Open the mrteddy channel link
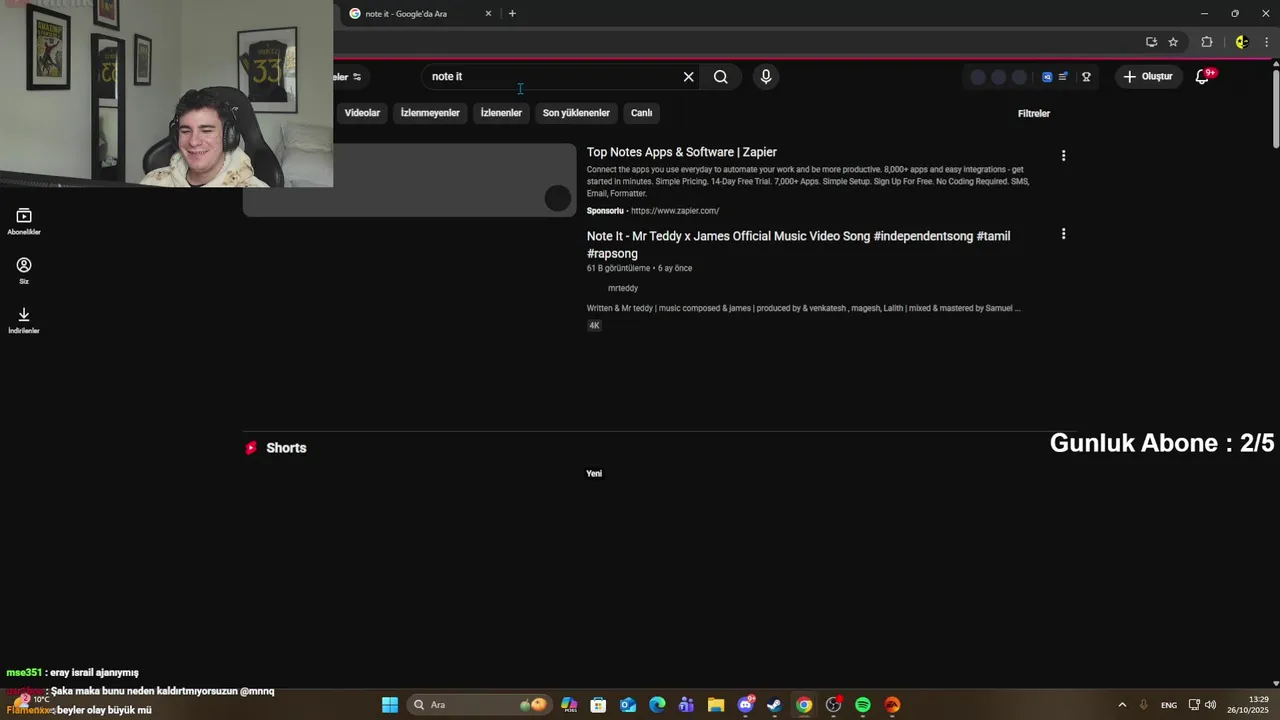1280x720 pixels. coord(623,288)
